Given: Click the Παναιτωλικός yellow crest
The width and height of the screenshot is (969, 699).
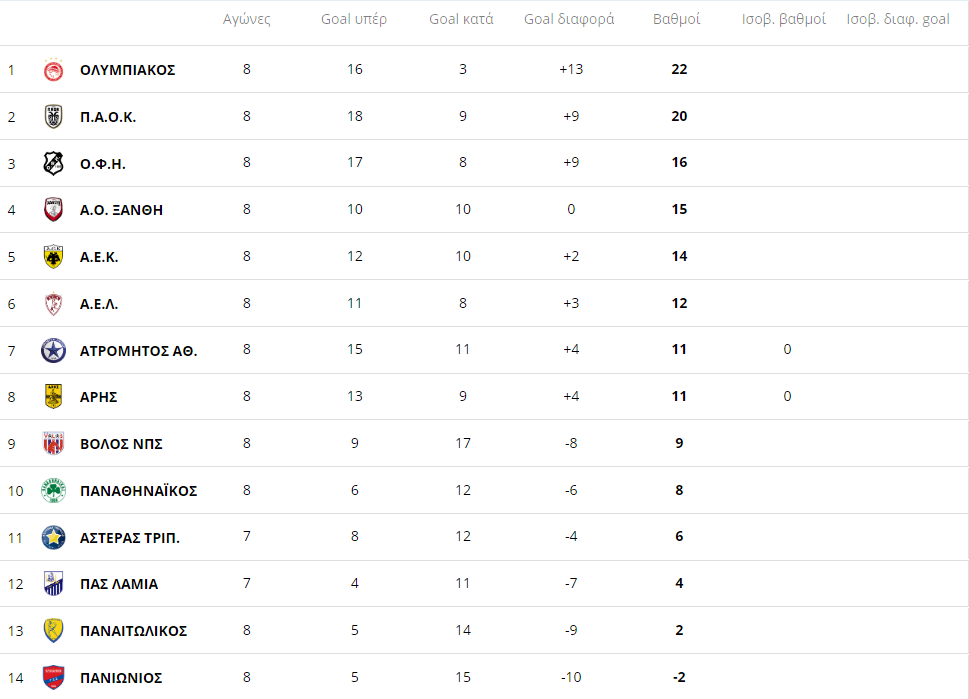Looking at the screenshot, I should tap(53, 631).
